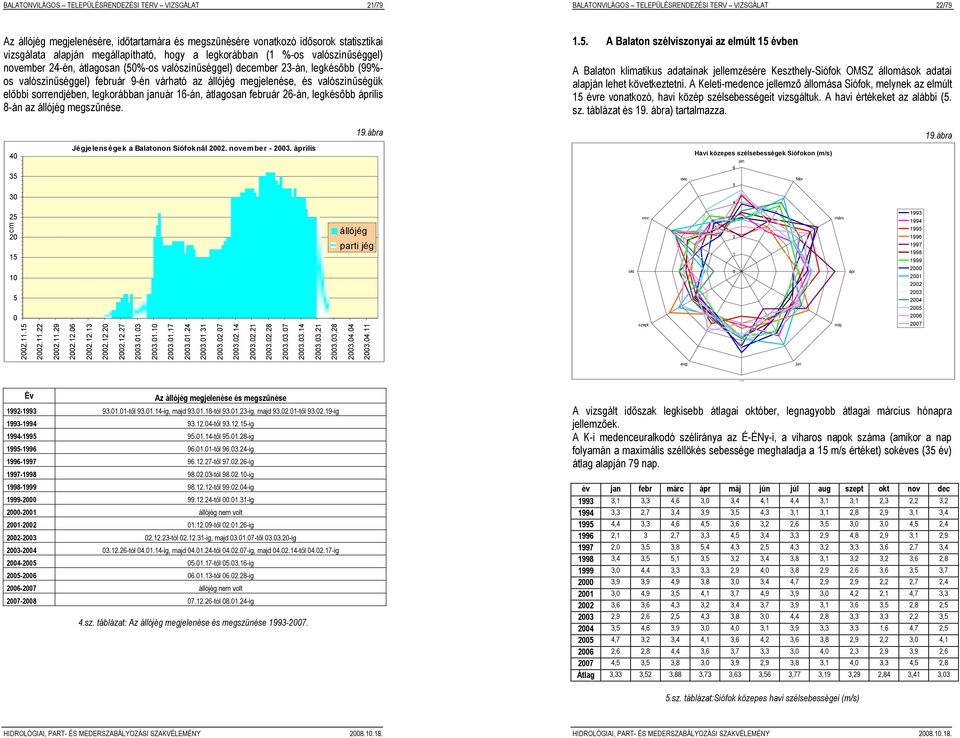Viewport: 960px width, 738px height.
Task: Click the 'Év' column header in the ice table
Action: pyautogui.click(x=29, y=396)
